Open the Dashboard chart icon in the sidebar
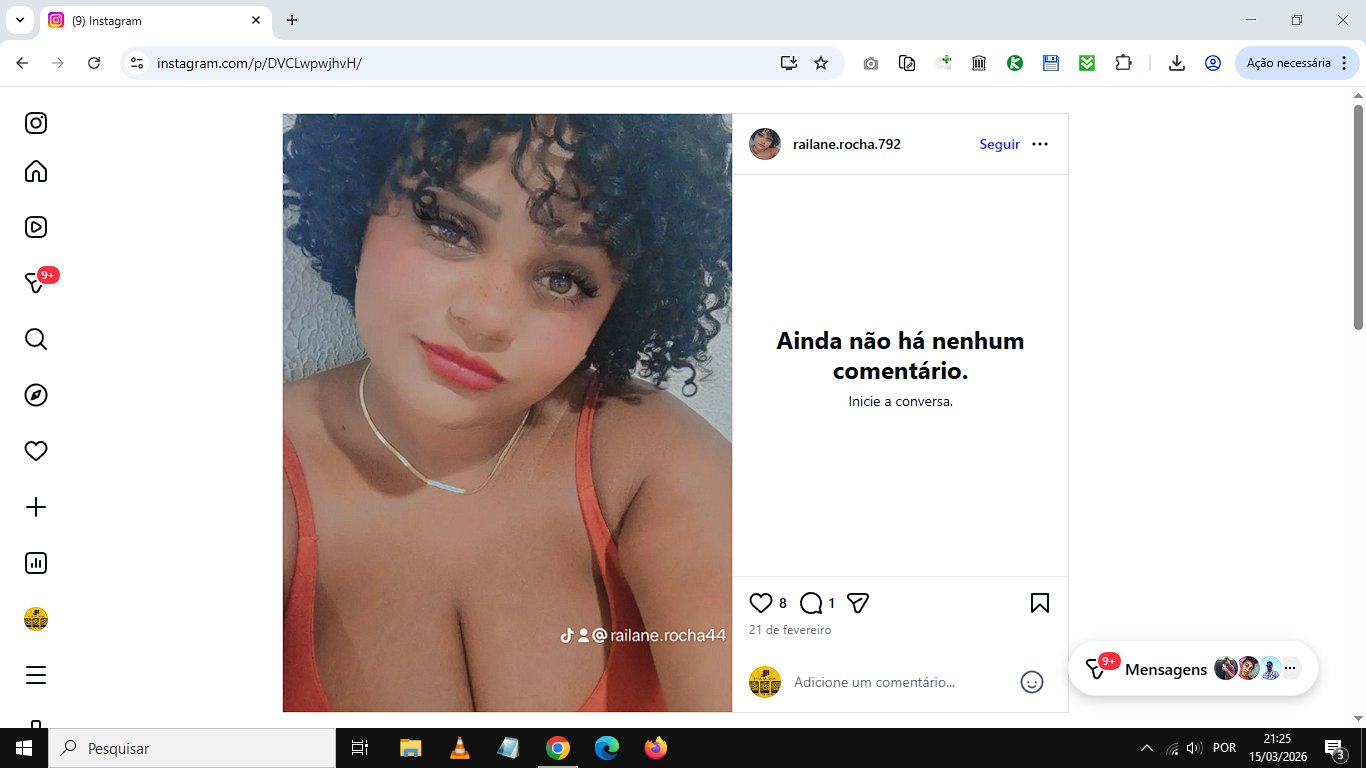 tap(36, 563)
